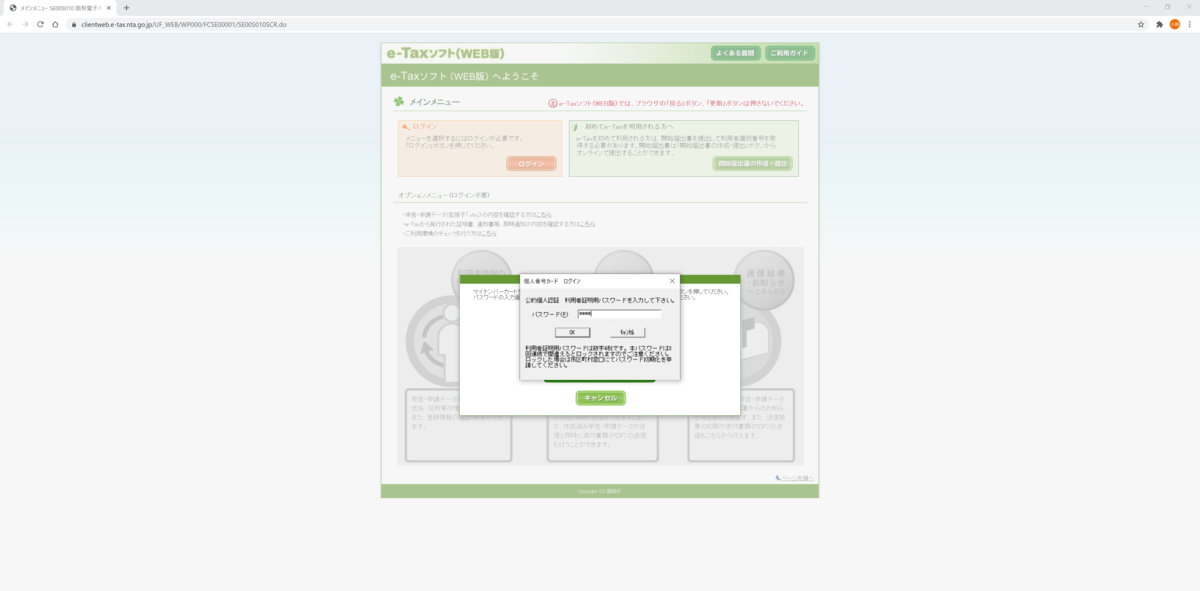Go to the browser home icon
Viewport: 1200px width, 591px height.
56,24
